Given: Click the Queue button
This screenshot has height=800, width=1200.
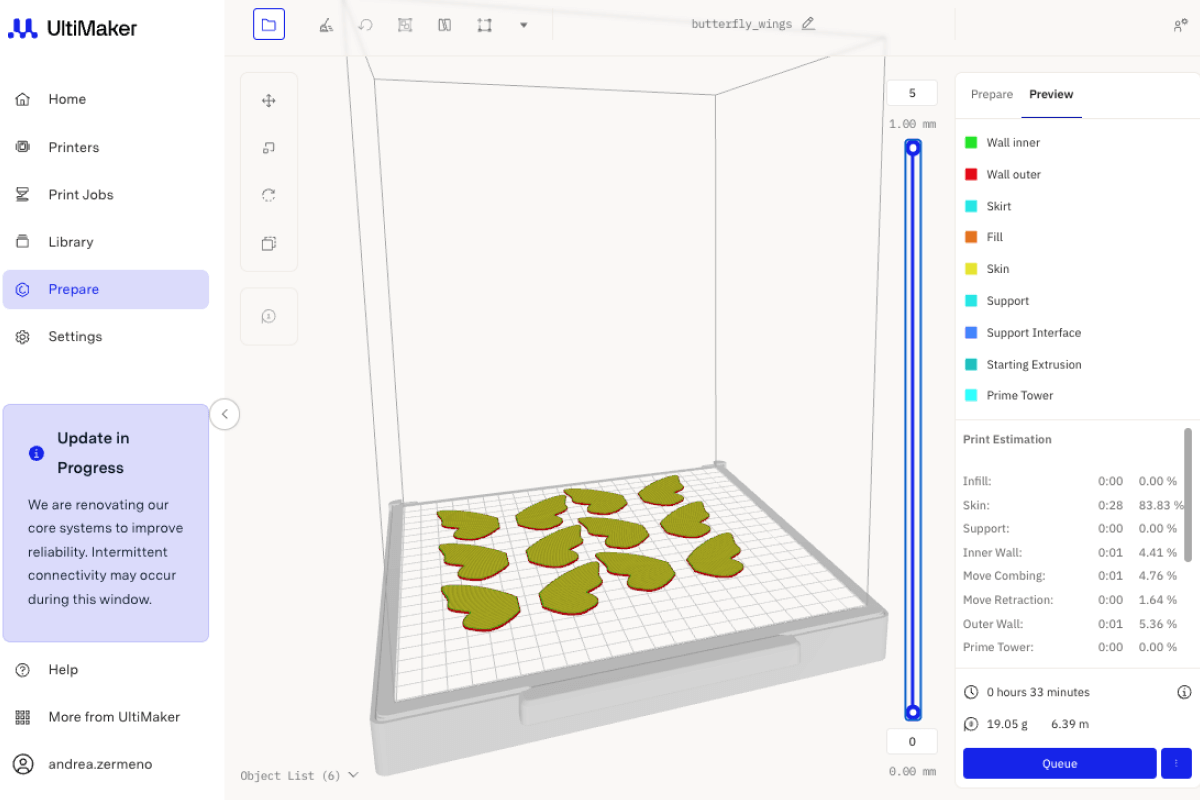Looking at the screenshot, I should pyautogui.click(x=1059, y=763).
